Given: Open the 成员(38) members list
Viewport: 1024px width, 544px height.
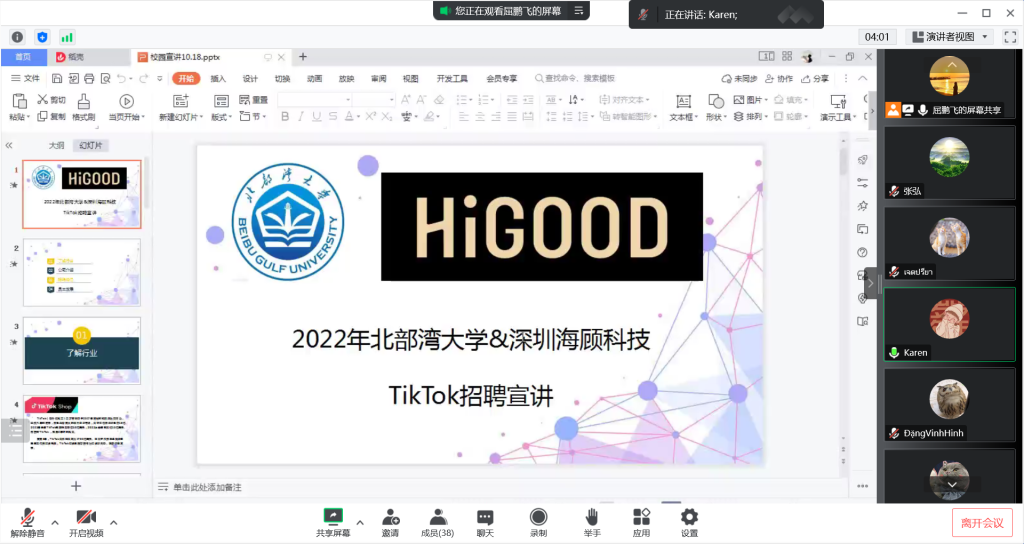Looking at the screenshot, I should [x=437, y=521].
